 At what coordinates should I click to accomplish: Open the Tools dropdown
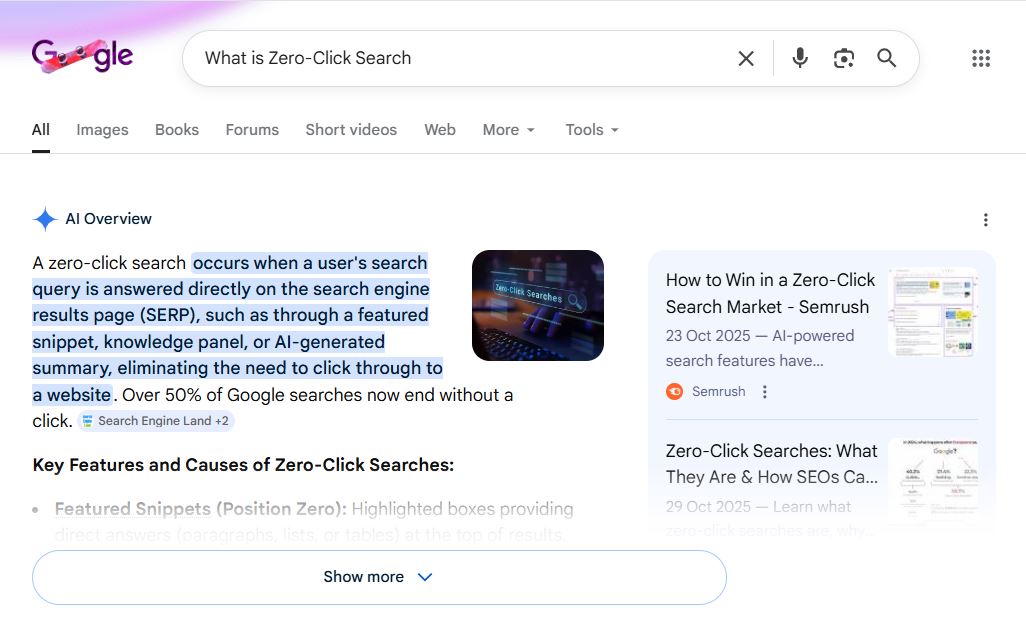pos(590,130)
